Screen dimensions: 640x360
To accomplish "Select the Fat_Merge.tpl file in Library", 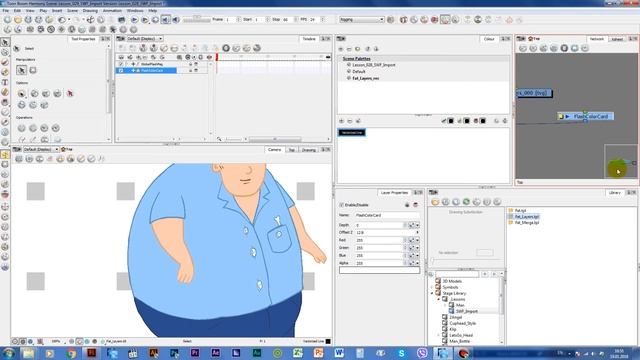I will coord(527,223).
